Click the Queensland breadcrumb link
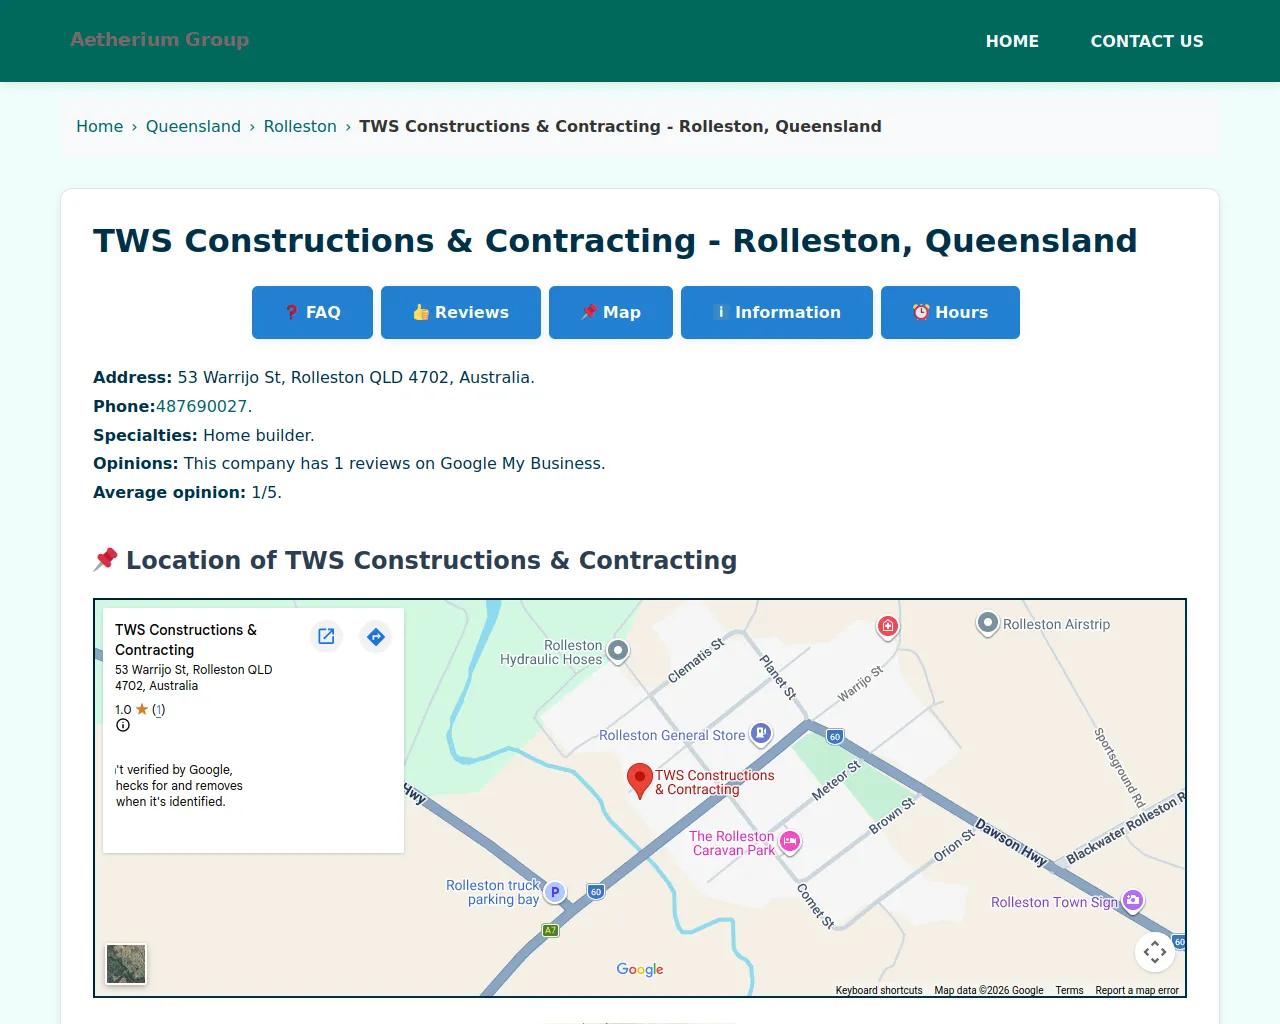1280x1024 pixels. point(193,126)
